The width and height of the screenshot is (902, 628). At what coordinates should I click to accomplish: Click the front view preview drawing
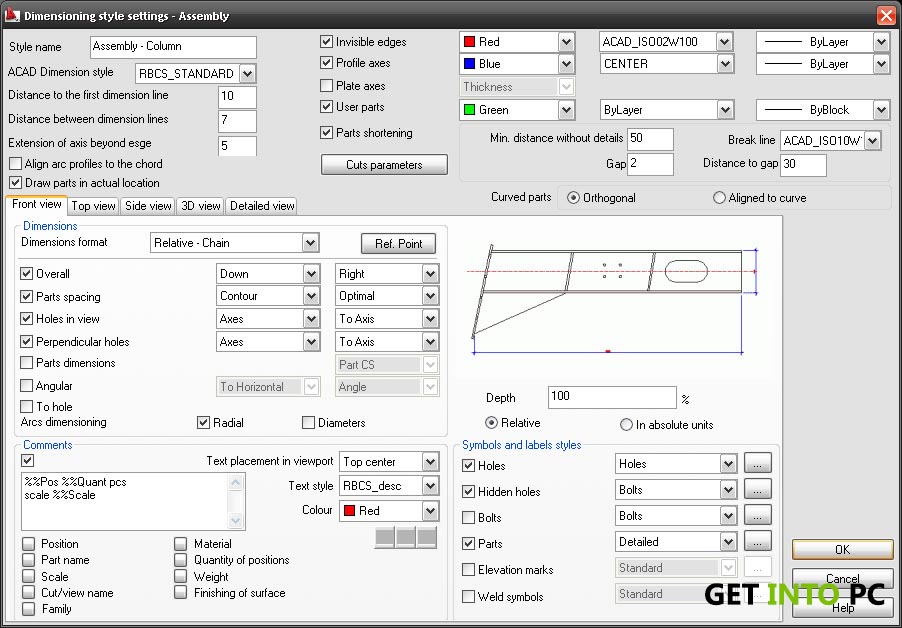point(614,299)
